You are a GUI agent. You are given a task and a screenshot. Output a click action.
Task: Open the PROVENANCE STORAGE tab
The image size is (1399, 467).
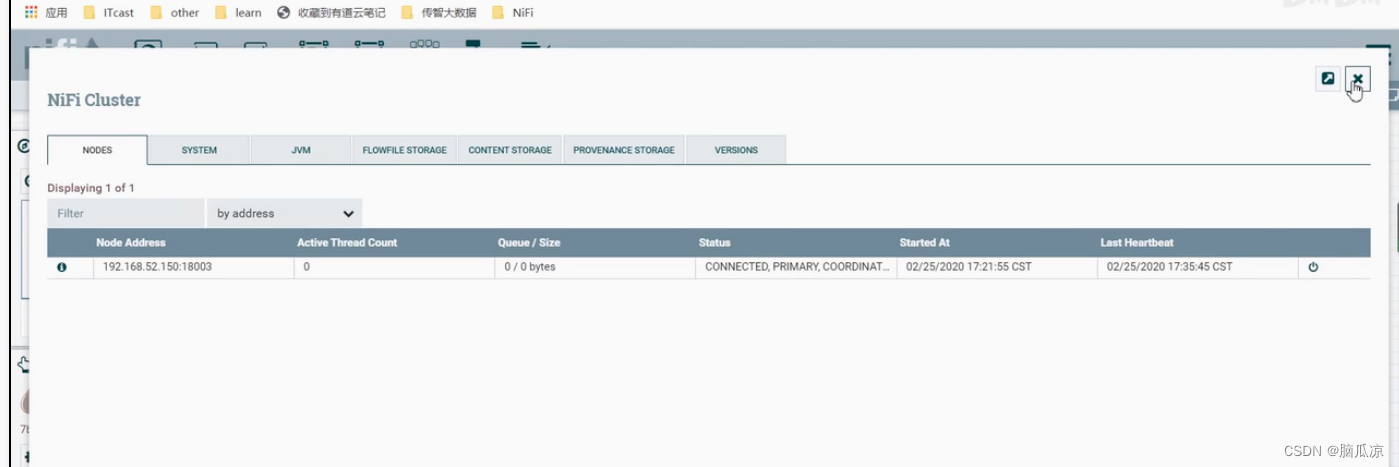click(624, 150)
